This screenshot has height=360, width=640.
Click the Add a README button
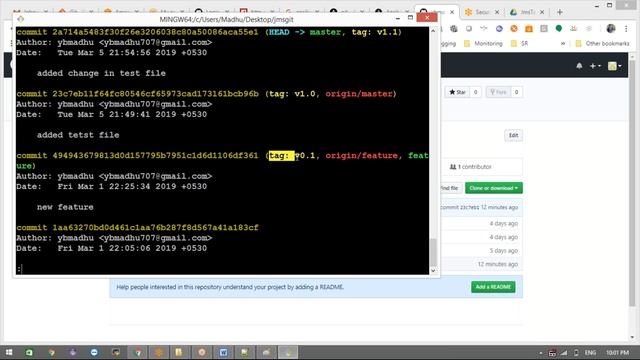(493, 287)
